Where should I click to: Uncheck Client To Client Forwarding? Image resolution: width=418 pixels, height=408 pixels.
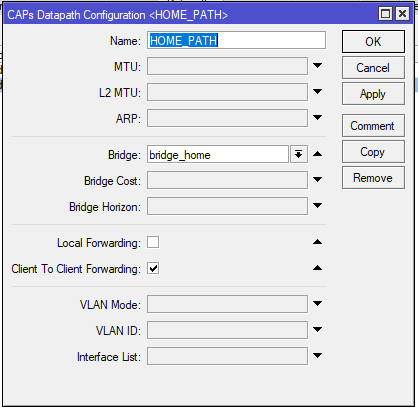[153, 268]
